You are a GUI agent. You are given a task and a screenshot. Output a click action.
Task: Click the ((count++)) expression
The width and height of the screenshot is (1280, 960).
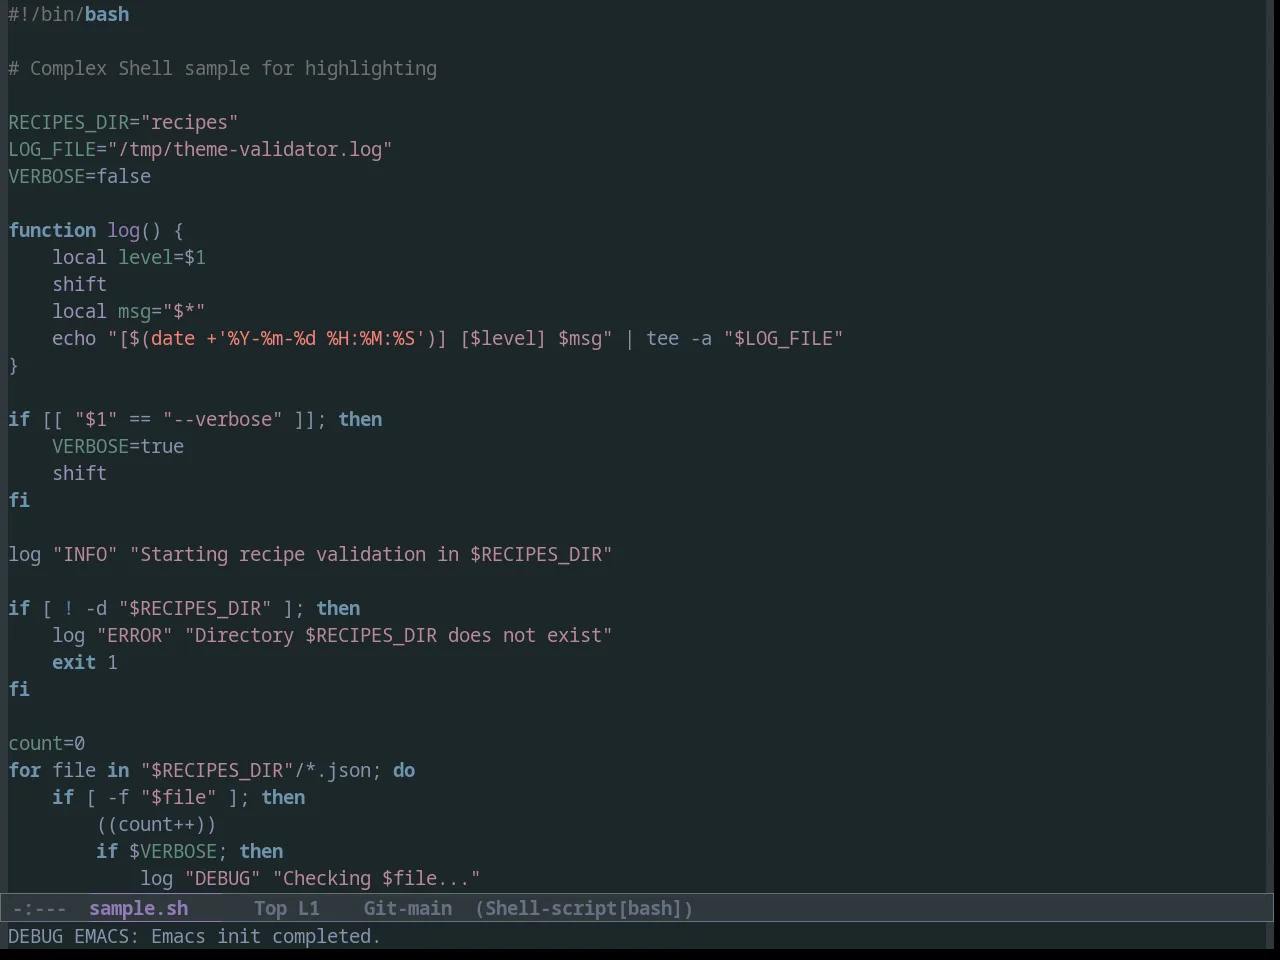pos(157,824)
